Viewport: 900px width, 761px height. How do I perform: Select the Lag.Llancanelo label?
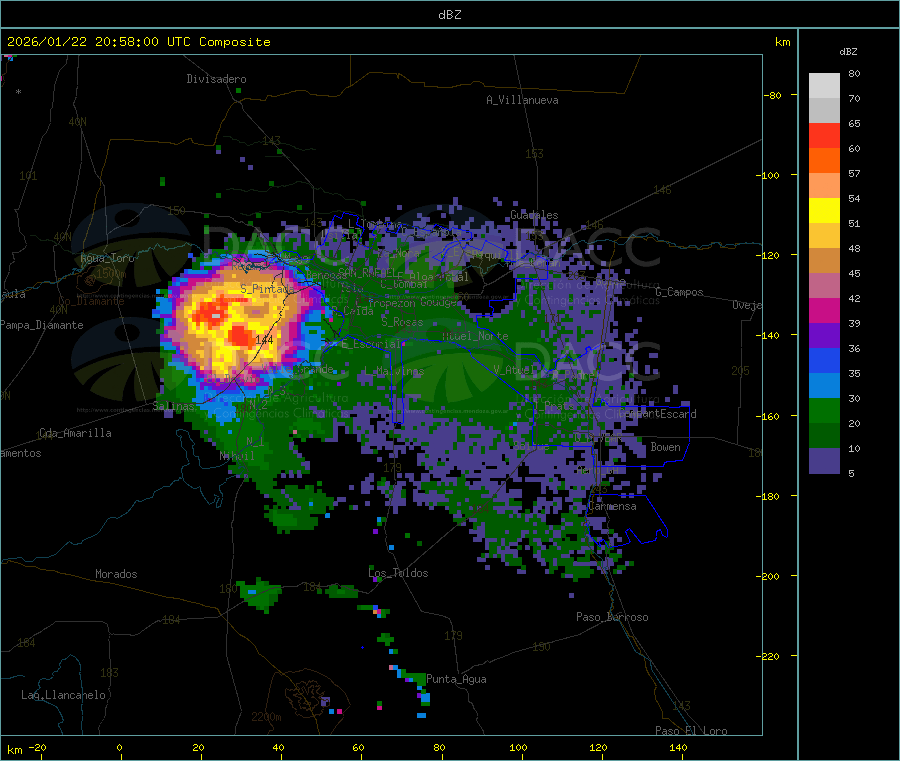(63, 695)
